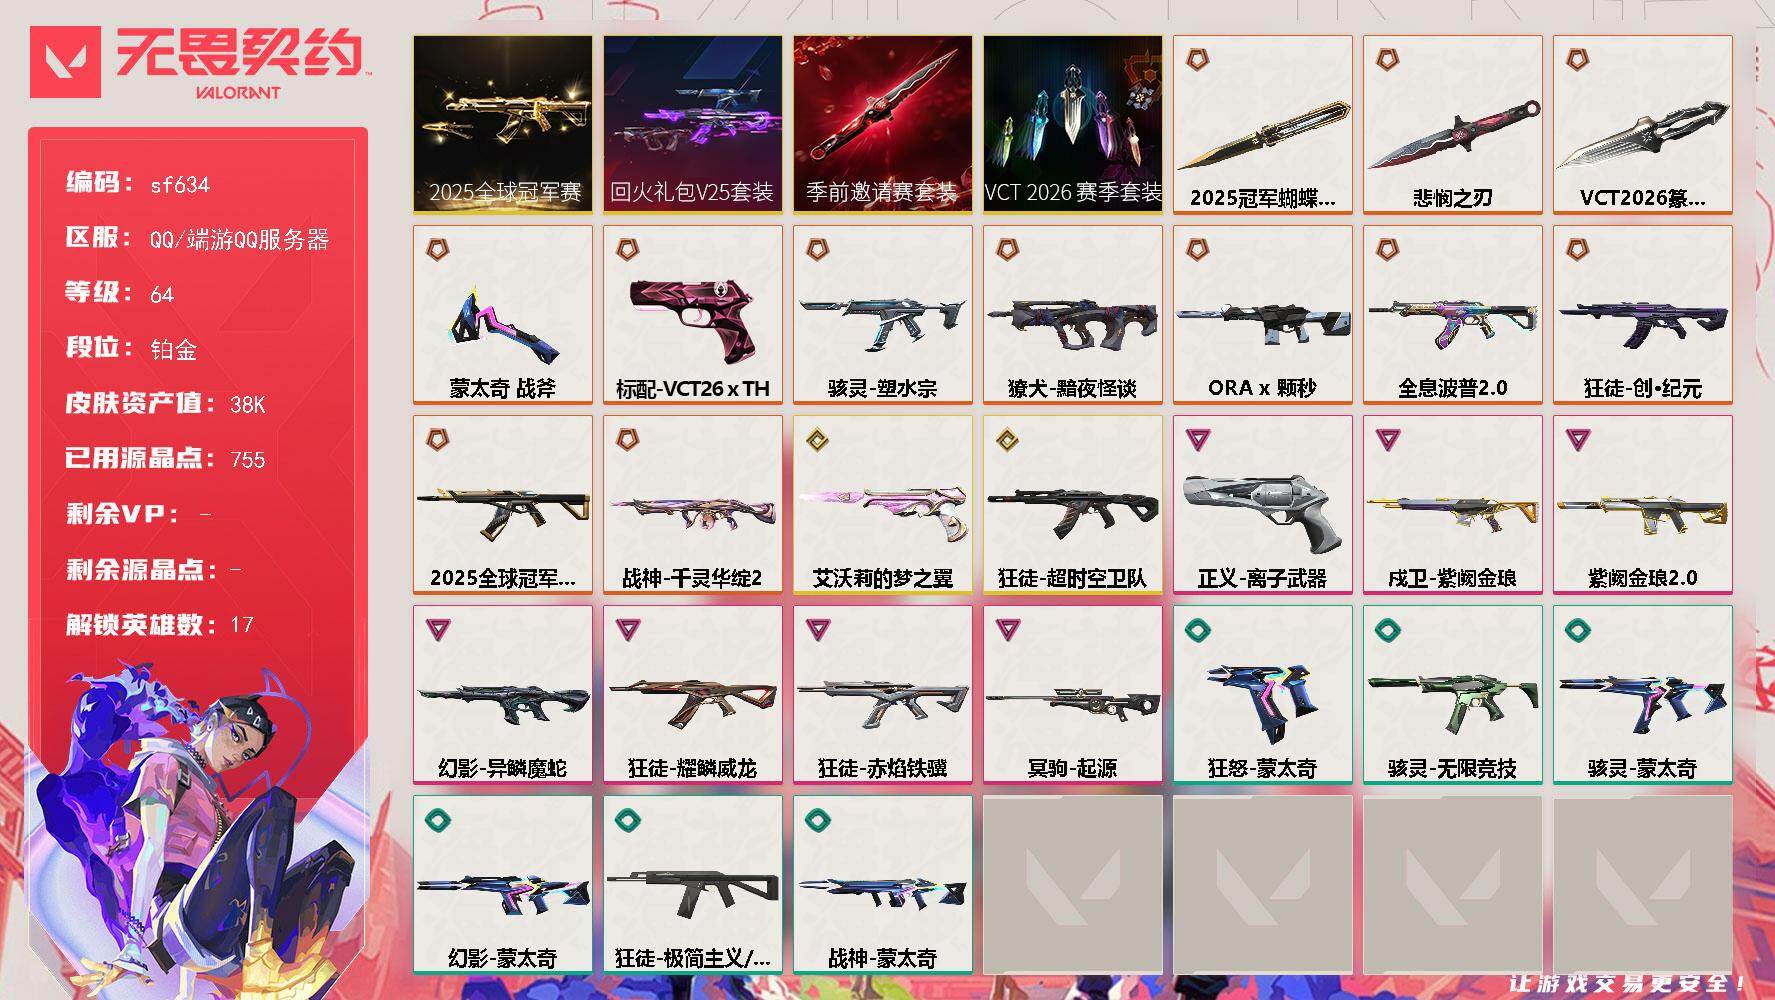Screen dimensions: 1775x1000
Task: Click the first empty skin slot
Action: pyautogui.click(x=1073, y=885)
